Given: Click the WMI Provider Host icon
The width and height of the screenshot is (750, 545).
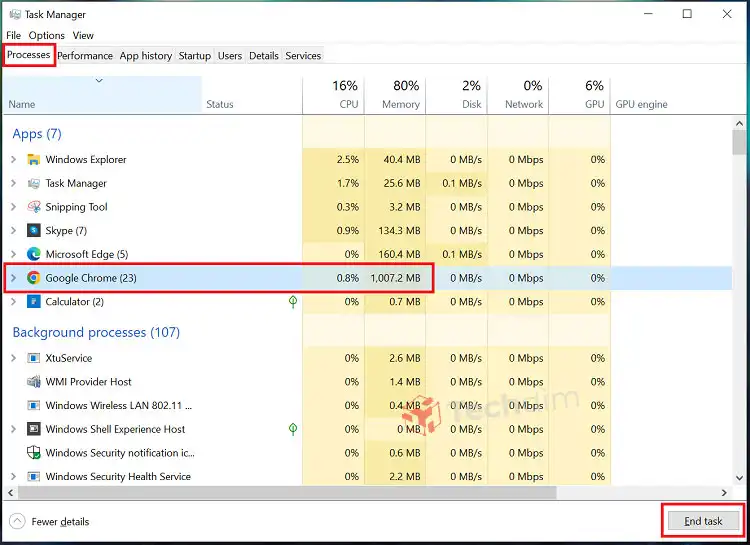Looking at the screenshot, I should (x=33, y=382).
